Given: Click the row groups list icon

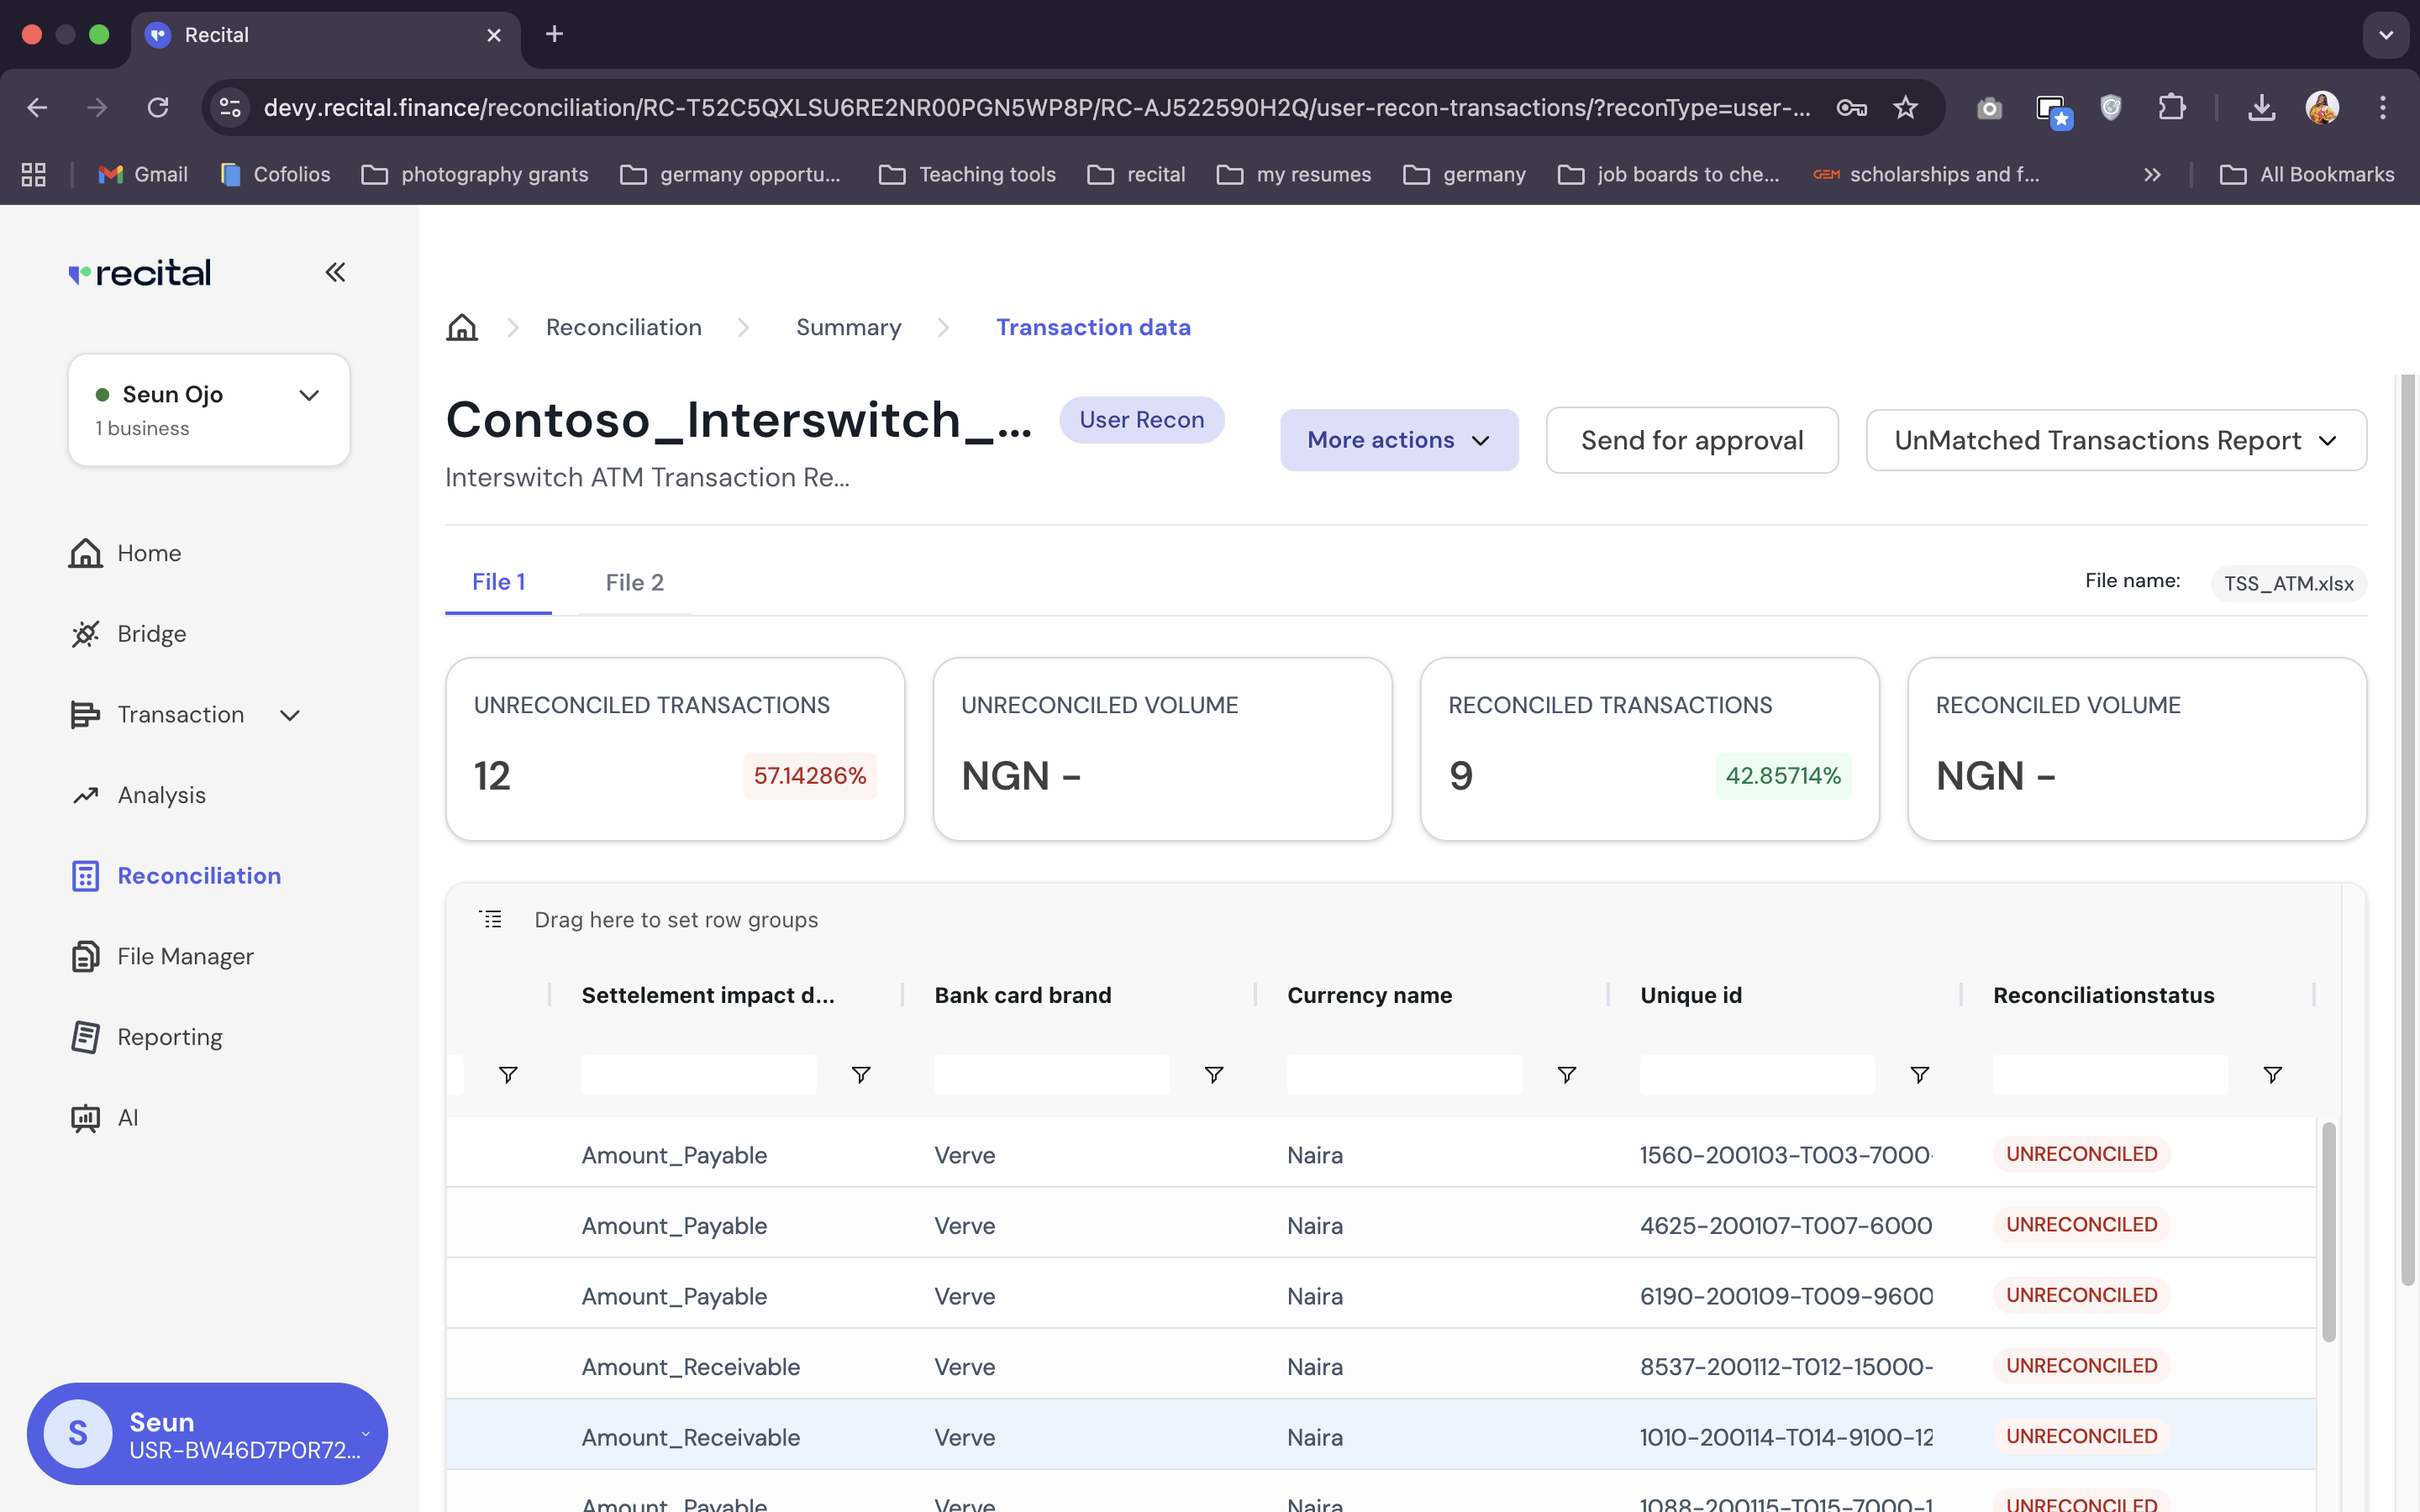Looking at the screenshot, I should [x=490, y=919].
